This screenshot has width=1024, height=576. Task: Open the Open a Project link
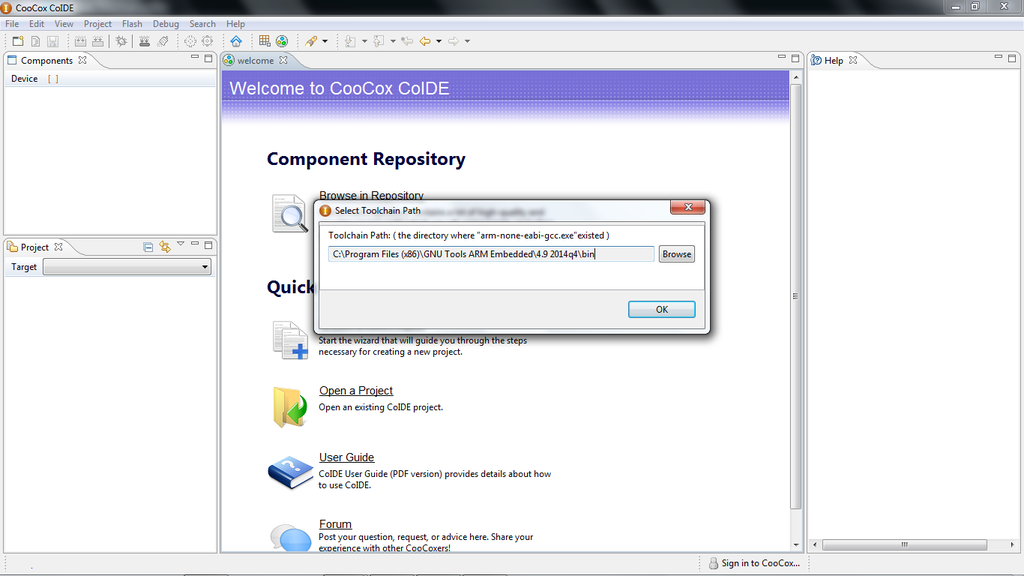(356, 391)
